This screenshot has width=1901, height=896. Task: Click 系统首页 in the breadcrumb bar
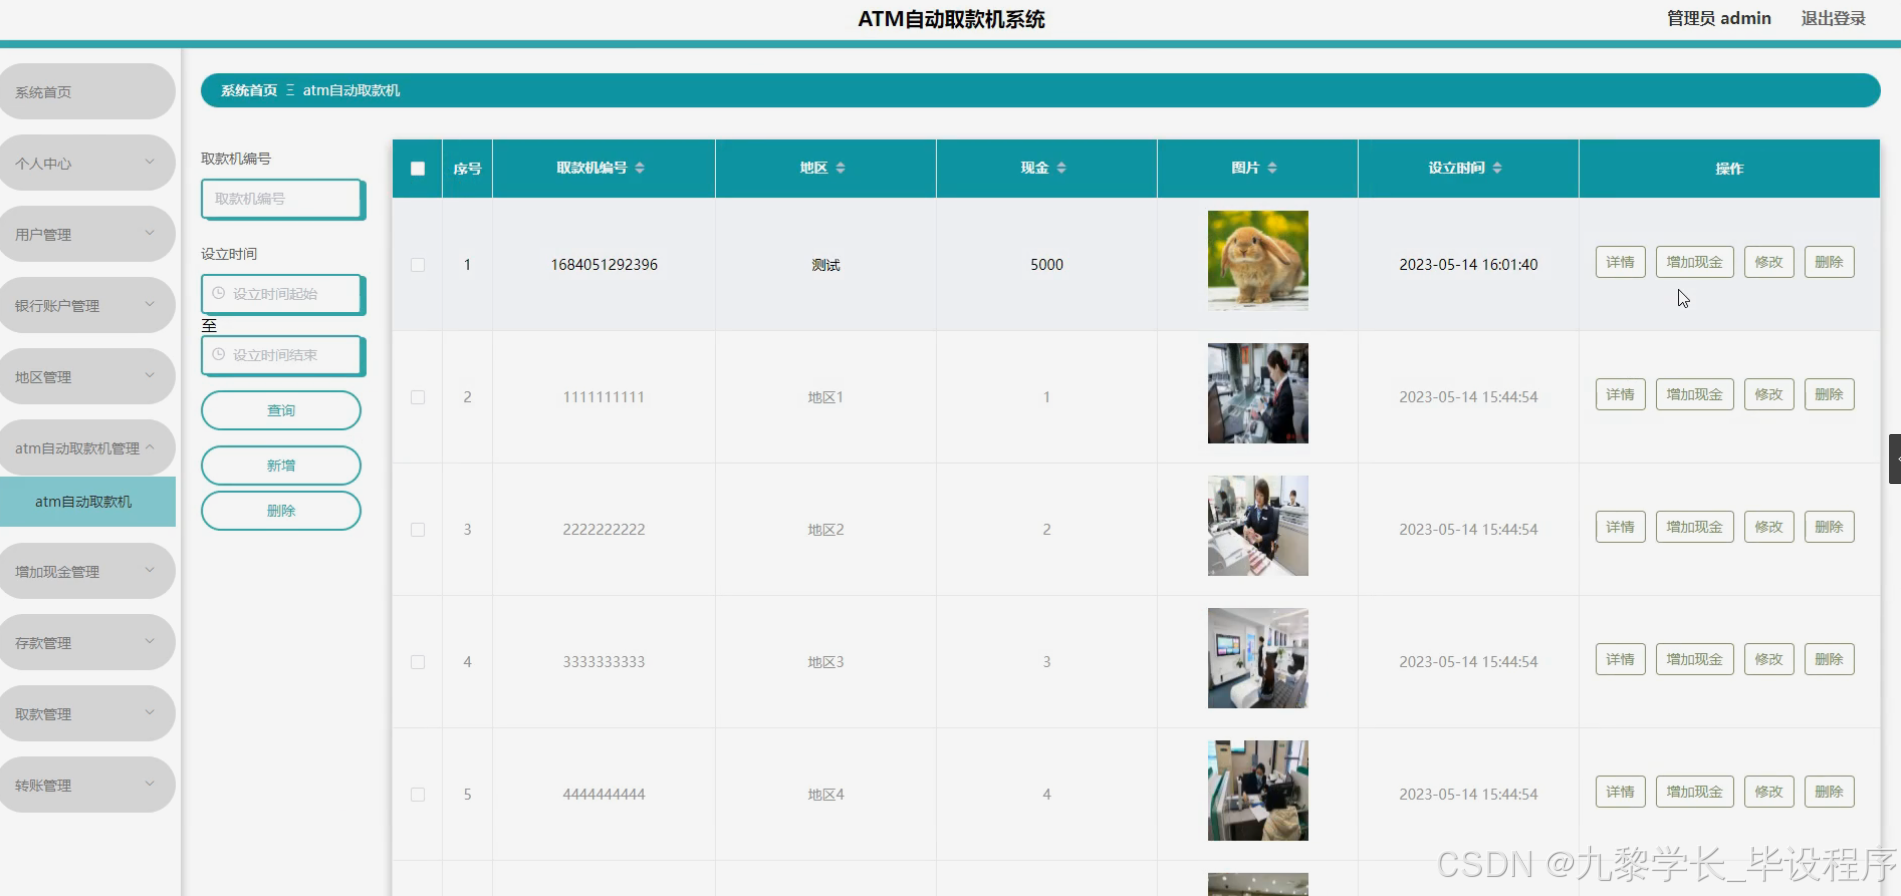249,90
